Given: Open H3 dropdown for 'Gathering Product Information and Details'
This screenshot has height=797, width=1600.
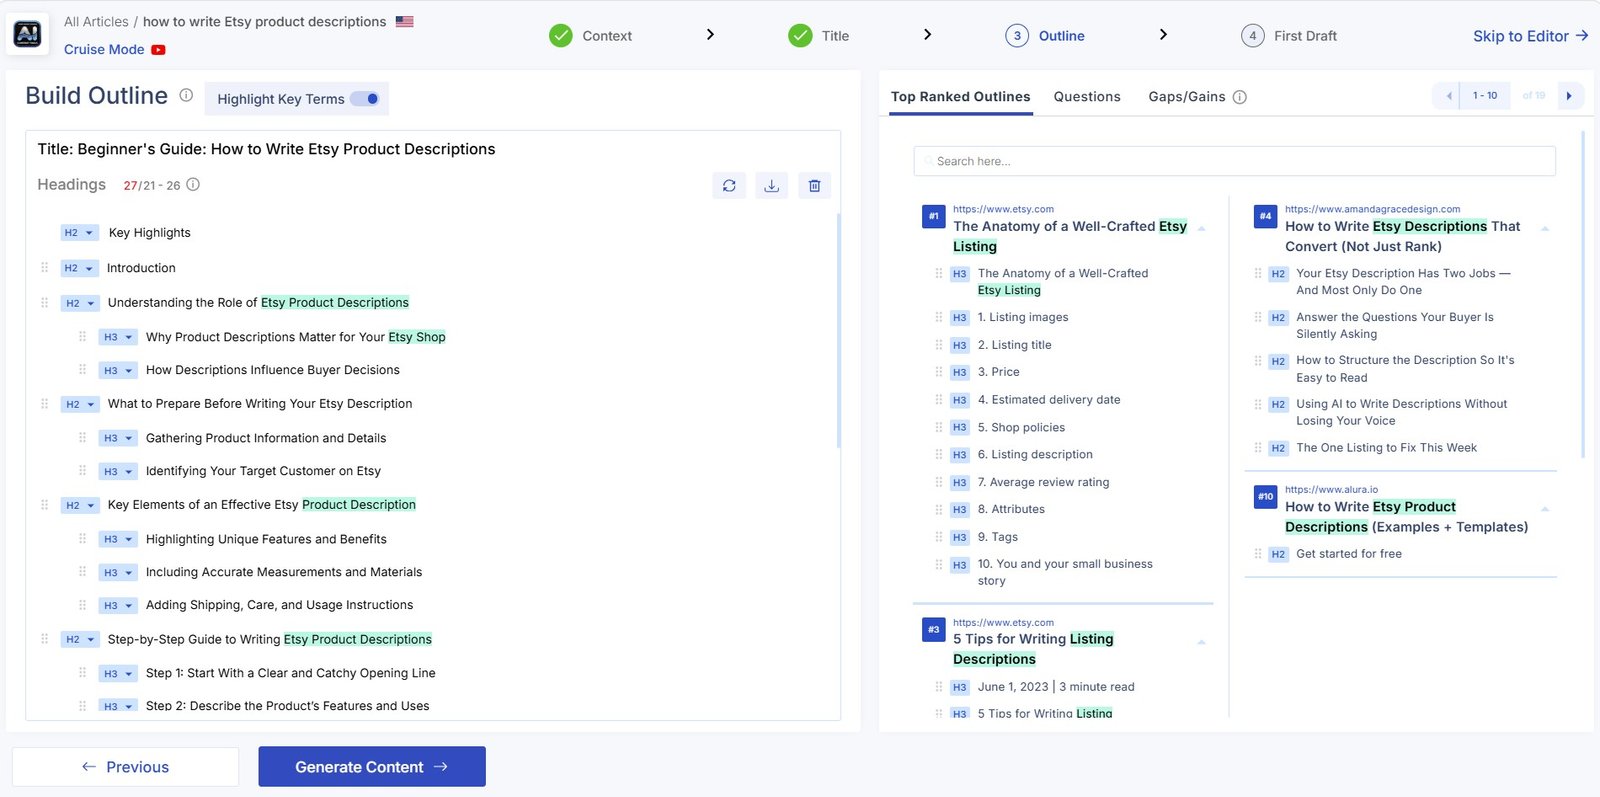Looking at the screenshot, I should [x=118, y=438].
